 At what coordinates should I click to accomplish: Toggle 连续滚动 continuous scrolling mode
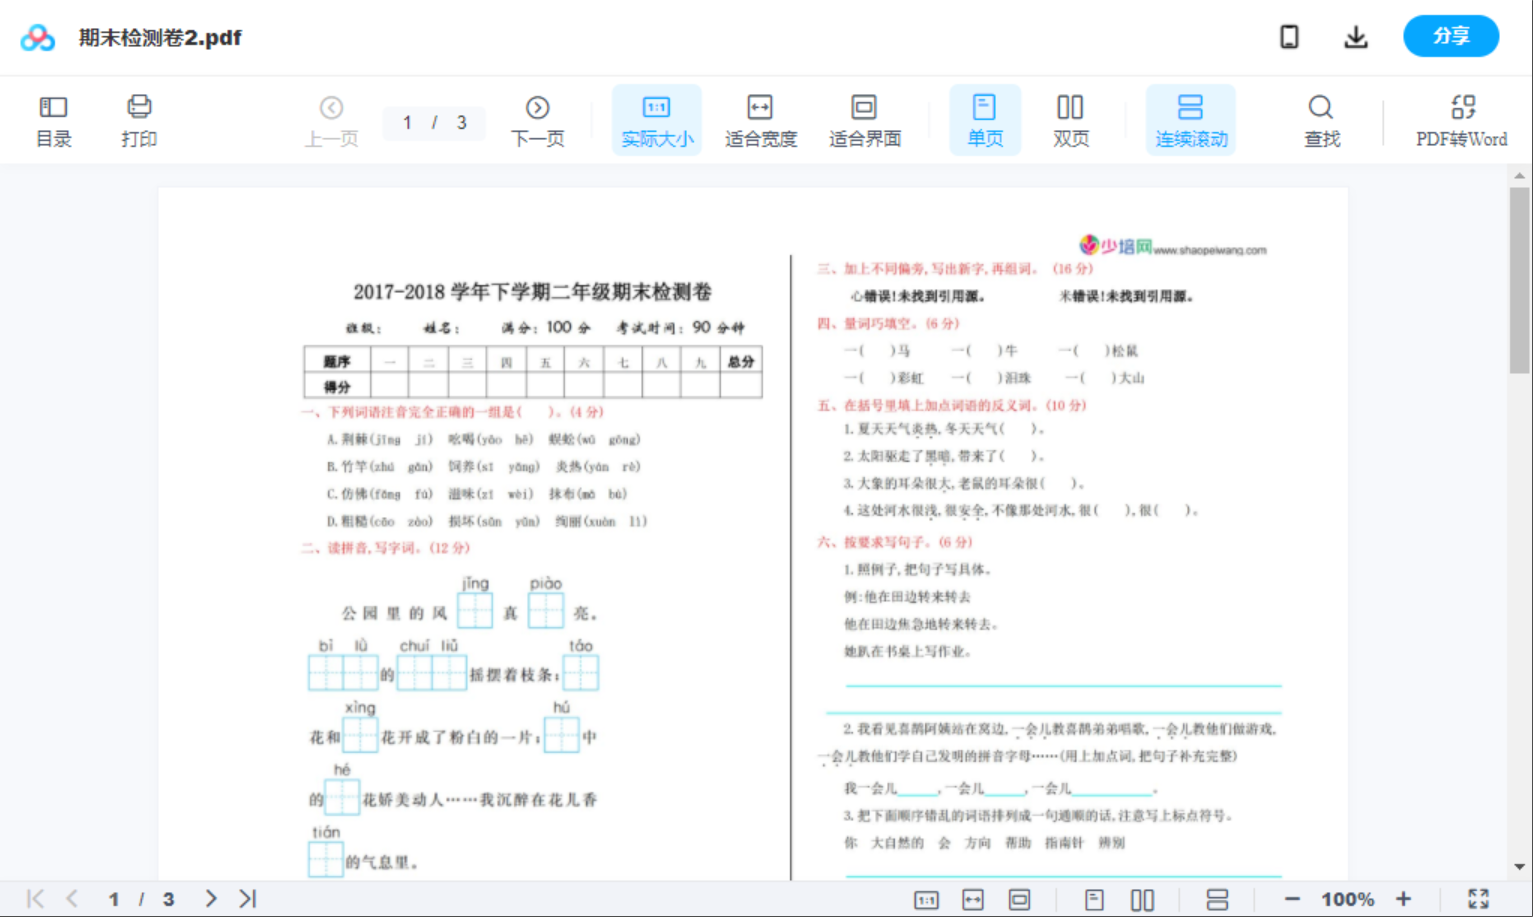point(1190,121)
